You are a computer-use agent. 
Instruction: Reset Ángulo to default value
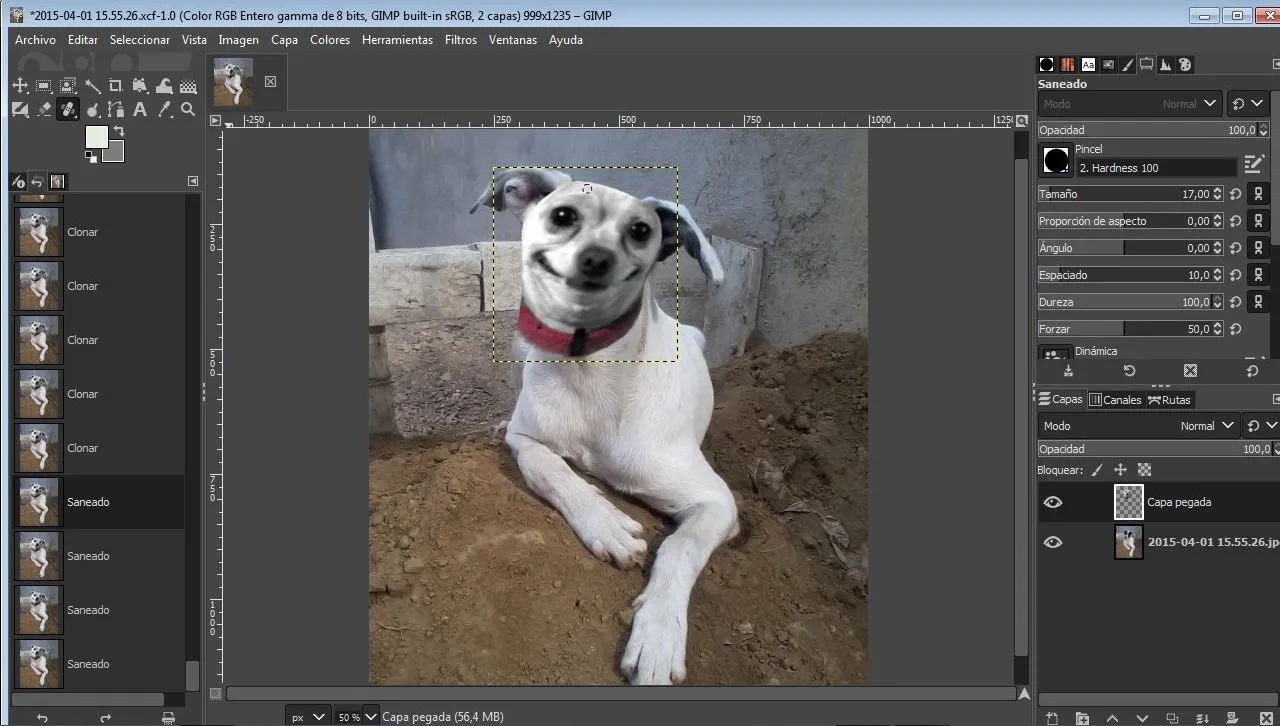point(1235,248)
